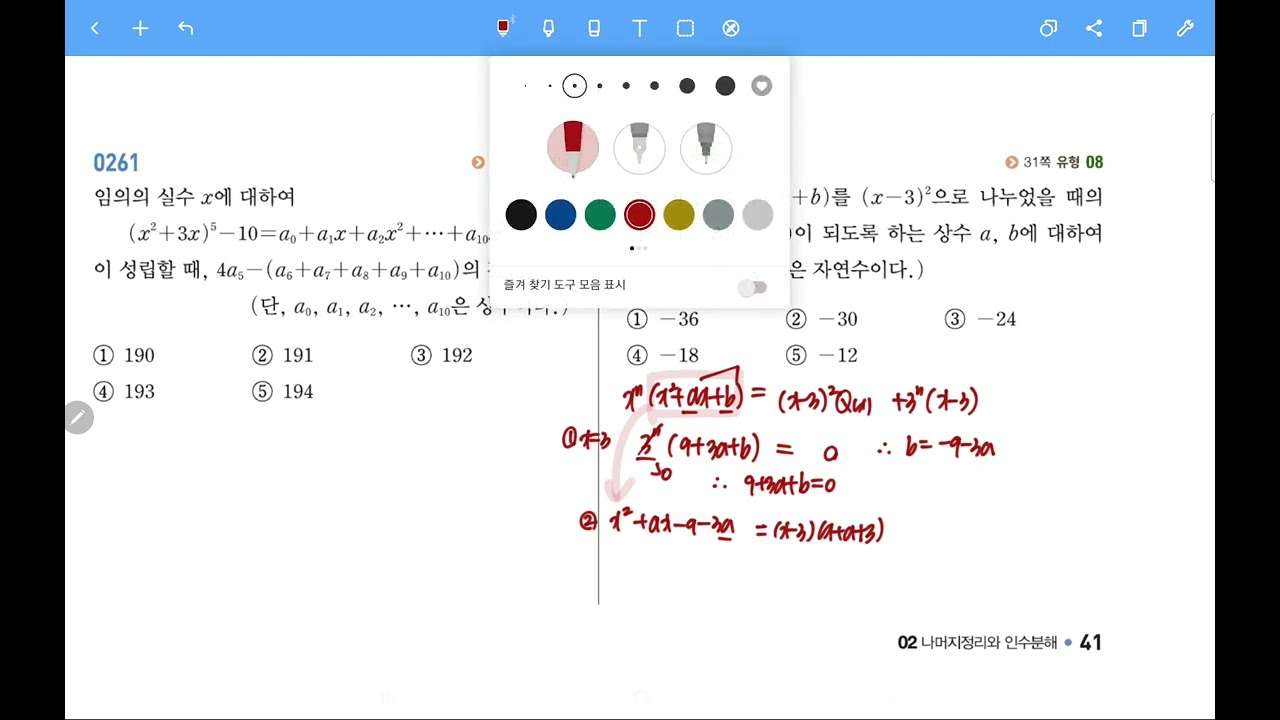
Task: Choose the fountain pen style
Action: [639, 148]
